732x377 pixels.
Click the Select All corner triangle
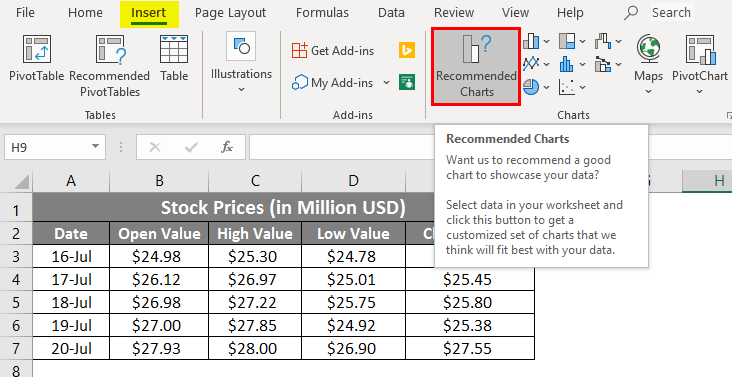21,182
